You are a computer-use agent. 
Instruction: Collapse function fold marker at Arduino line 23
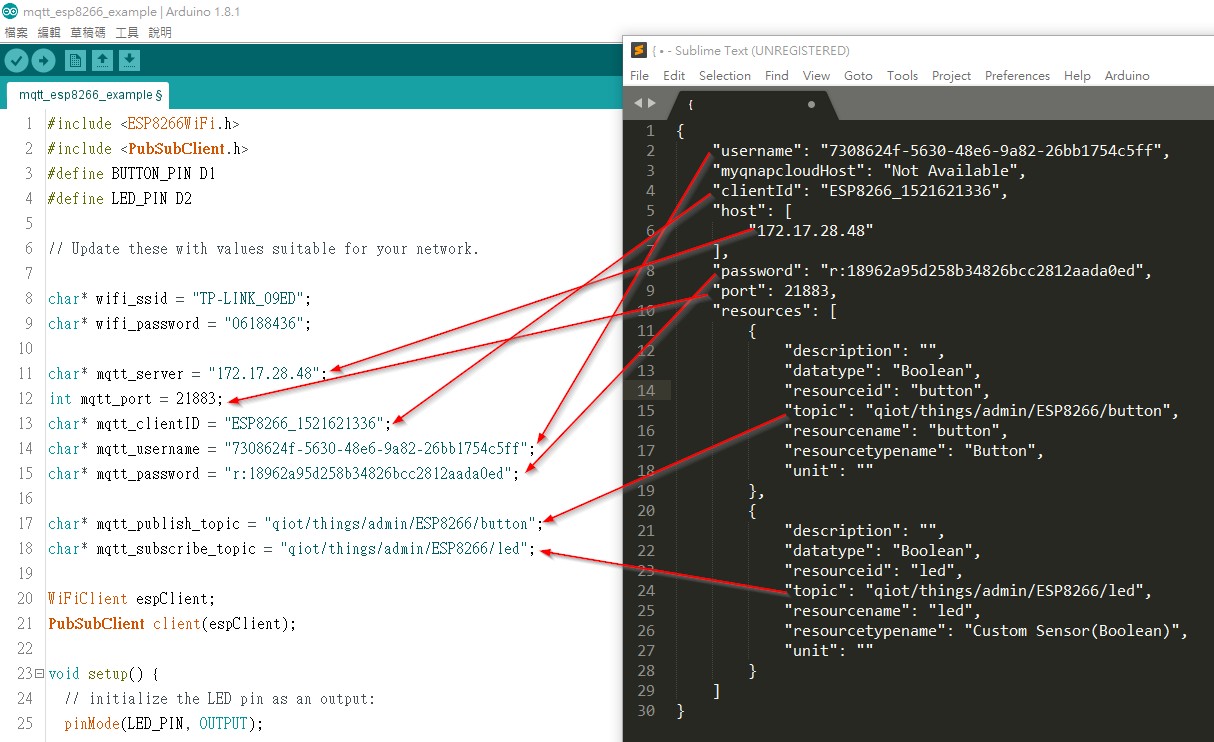(40, 674)
